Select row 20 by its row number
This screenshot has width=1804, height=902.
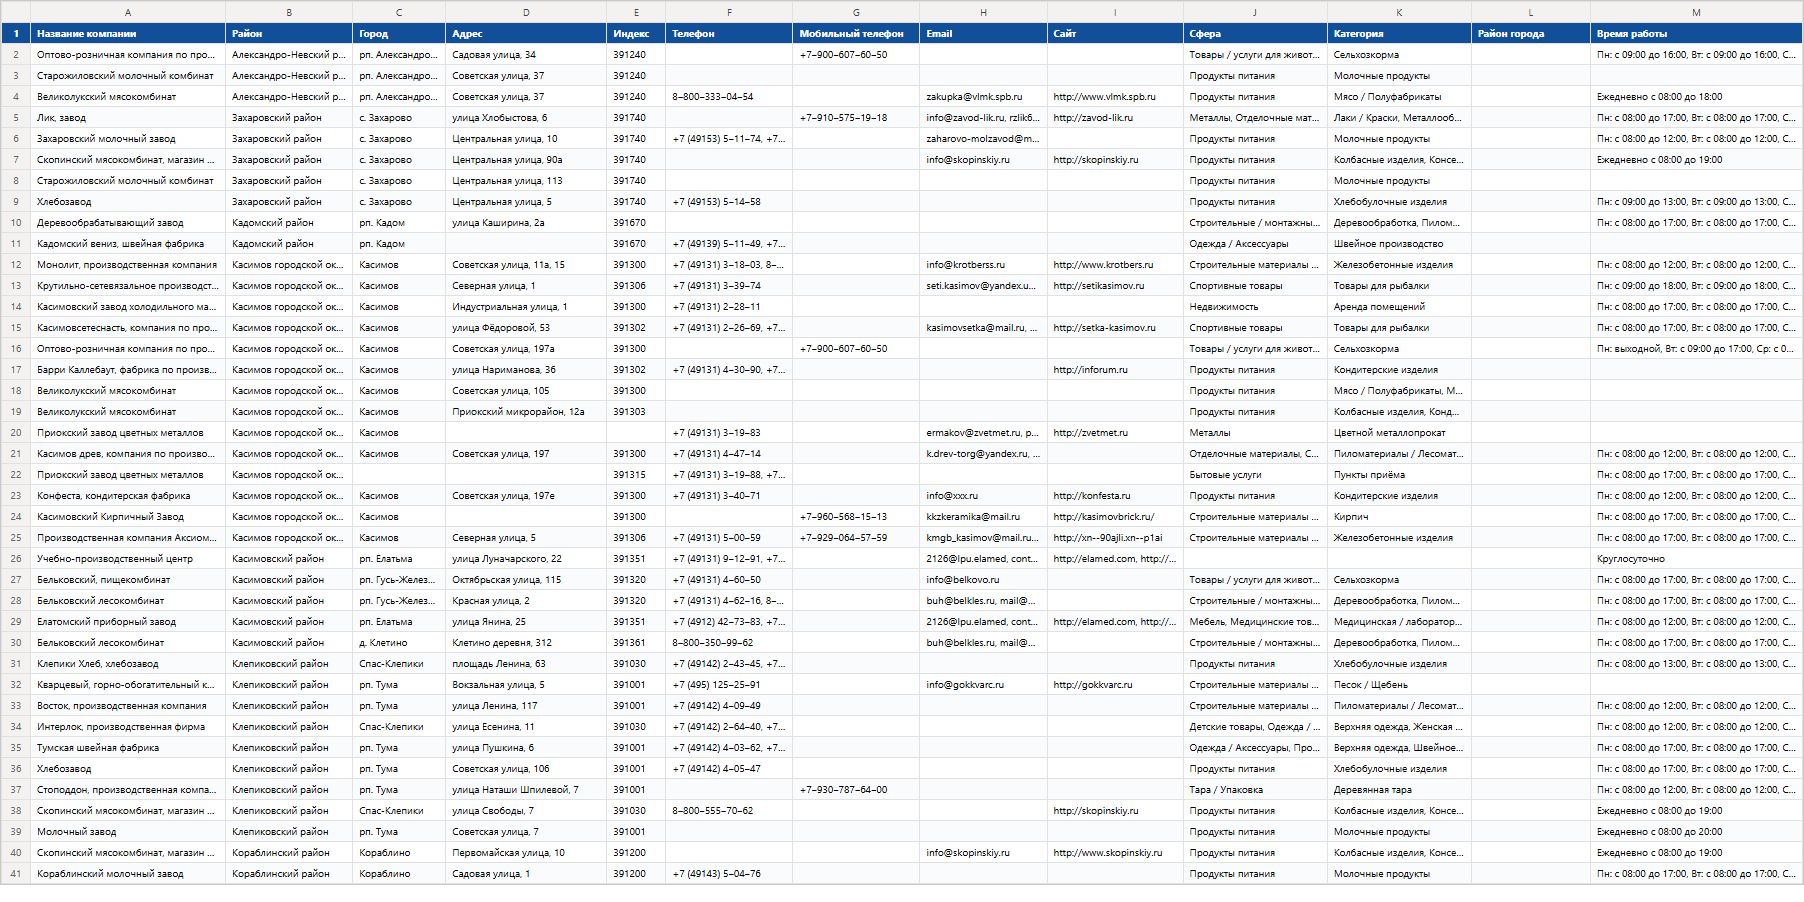click(16, 433)
